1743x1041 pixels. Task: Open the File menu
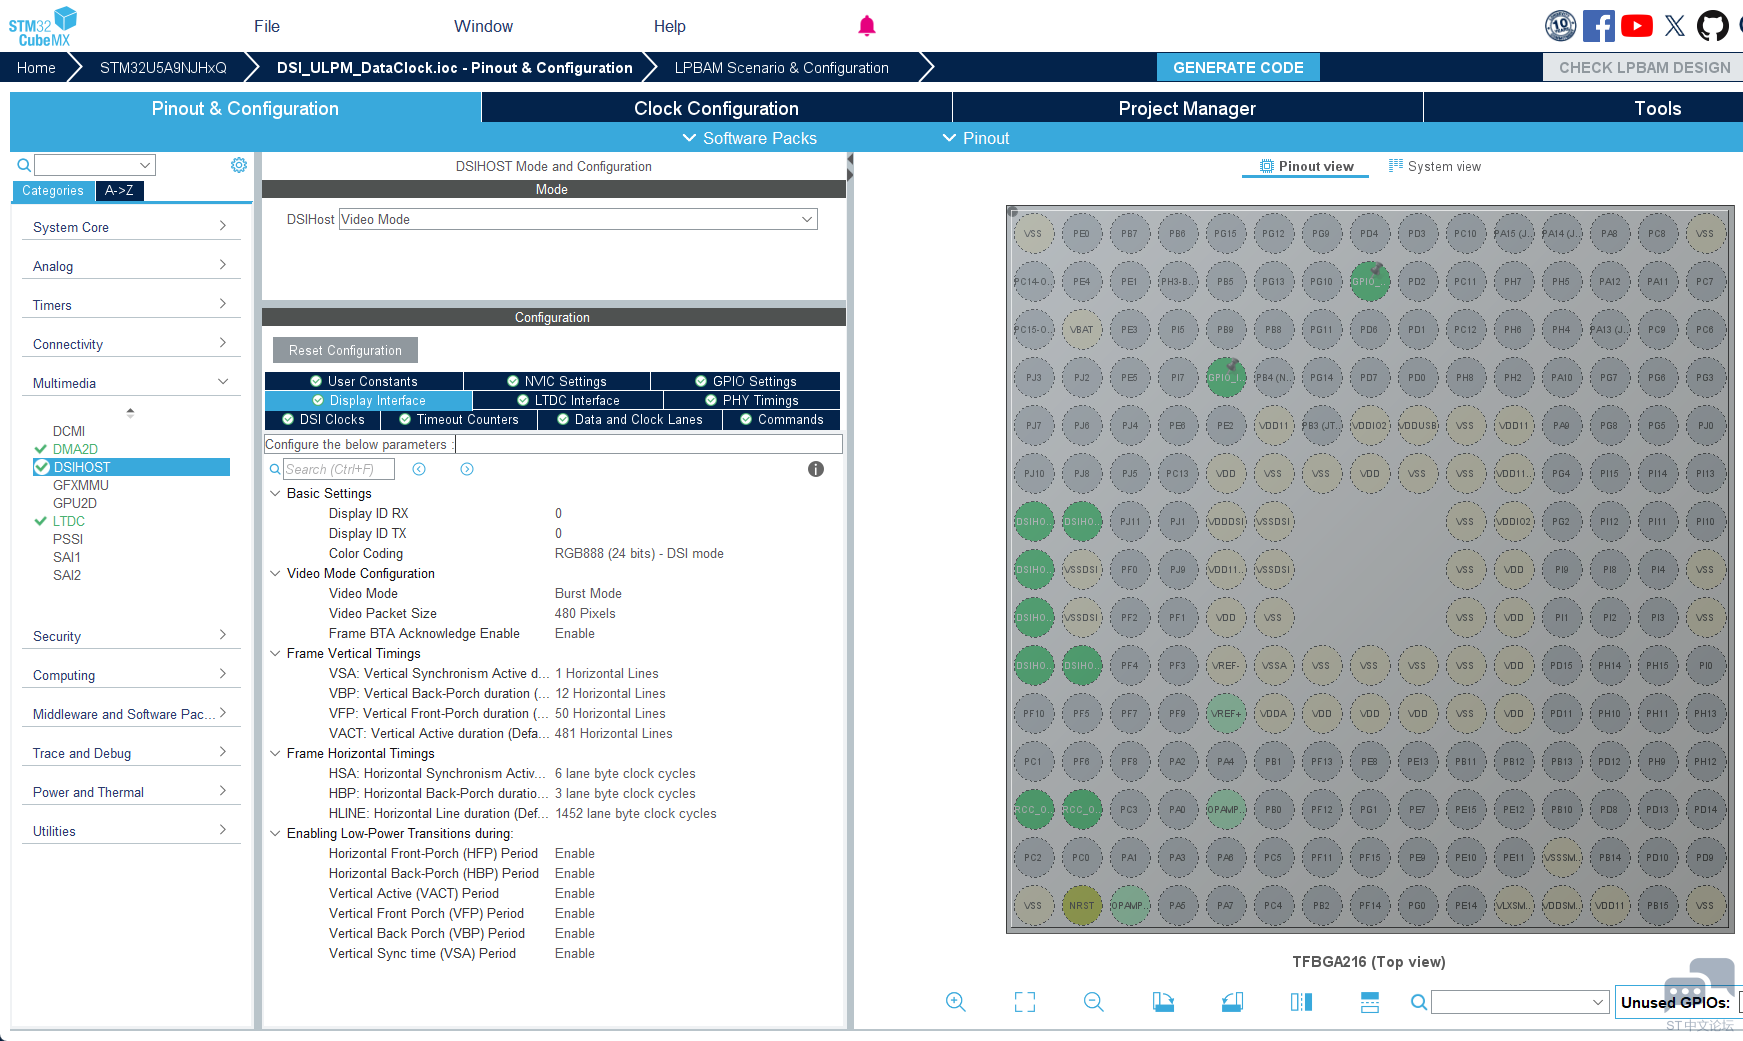[267, 26]
